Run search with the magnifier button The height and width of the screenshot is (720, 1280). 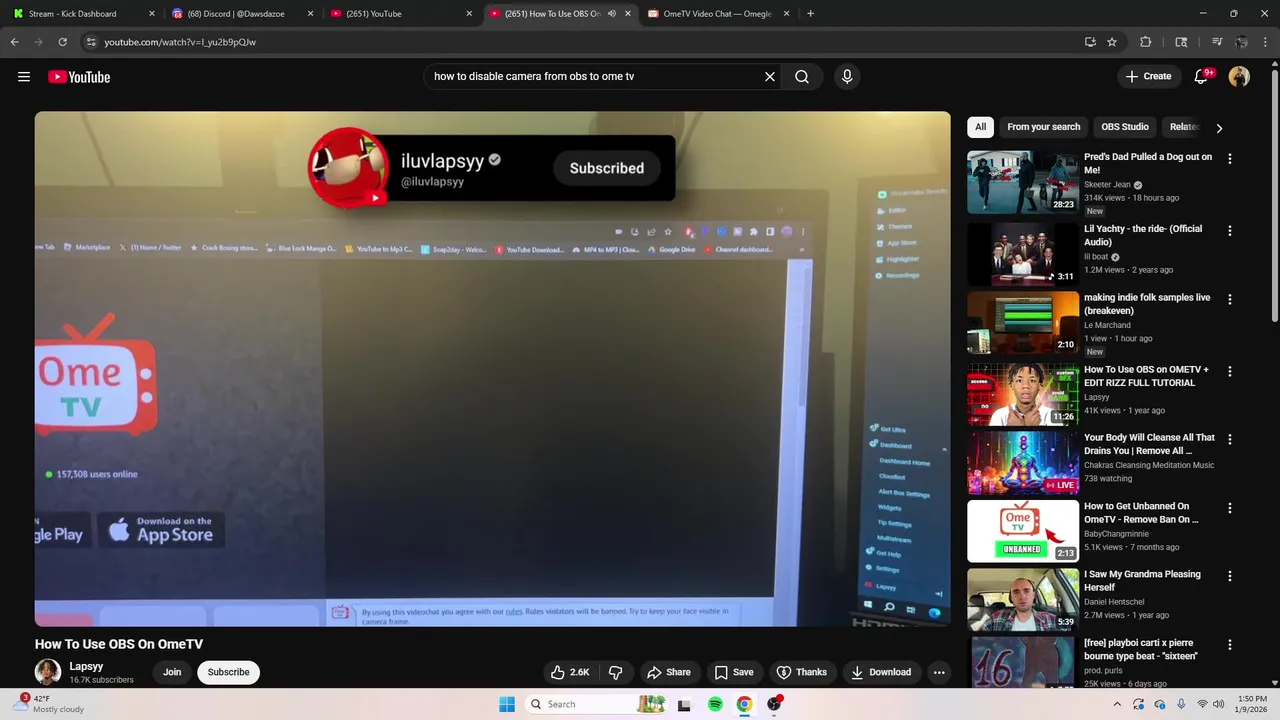click(802, 76)
